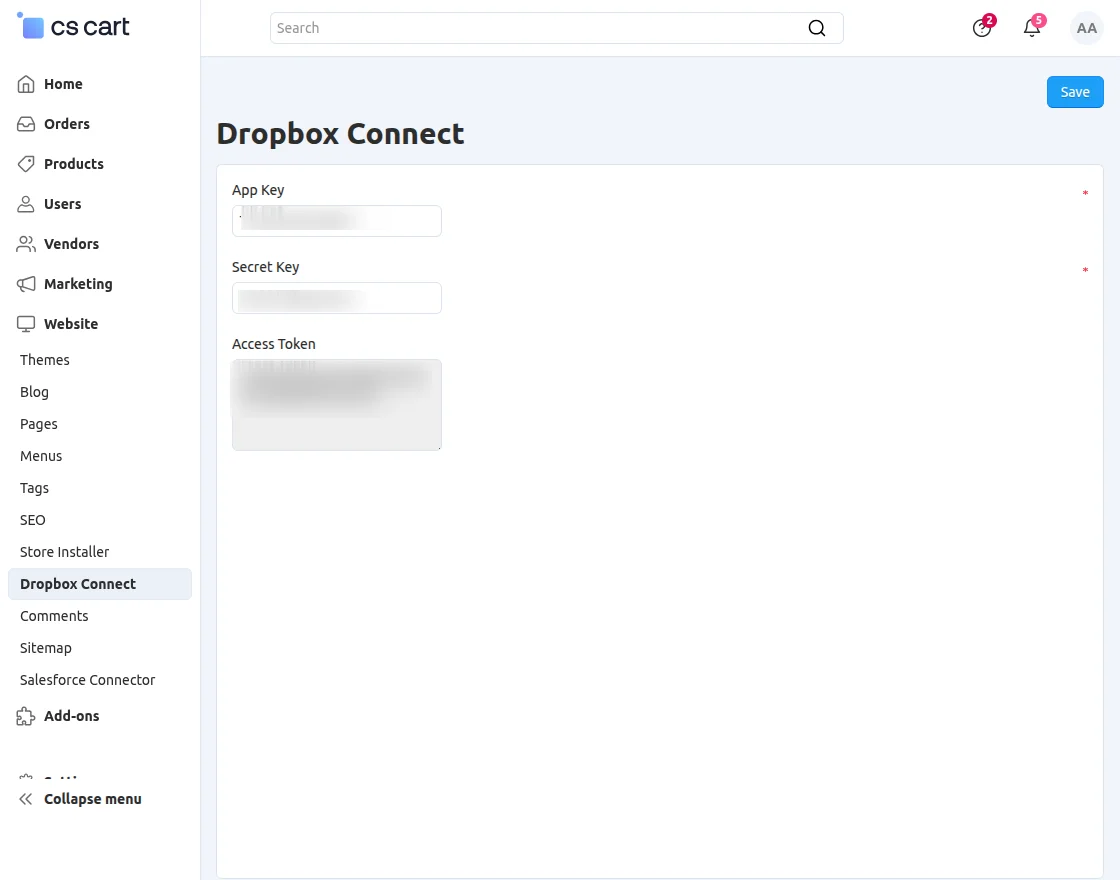Click into the Secret Key field
The image size is (1120, 880).
tap(336, 298)
